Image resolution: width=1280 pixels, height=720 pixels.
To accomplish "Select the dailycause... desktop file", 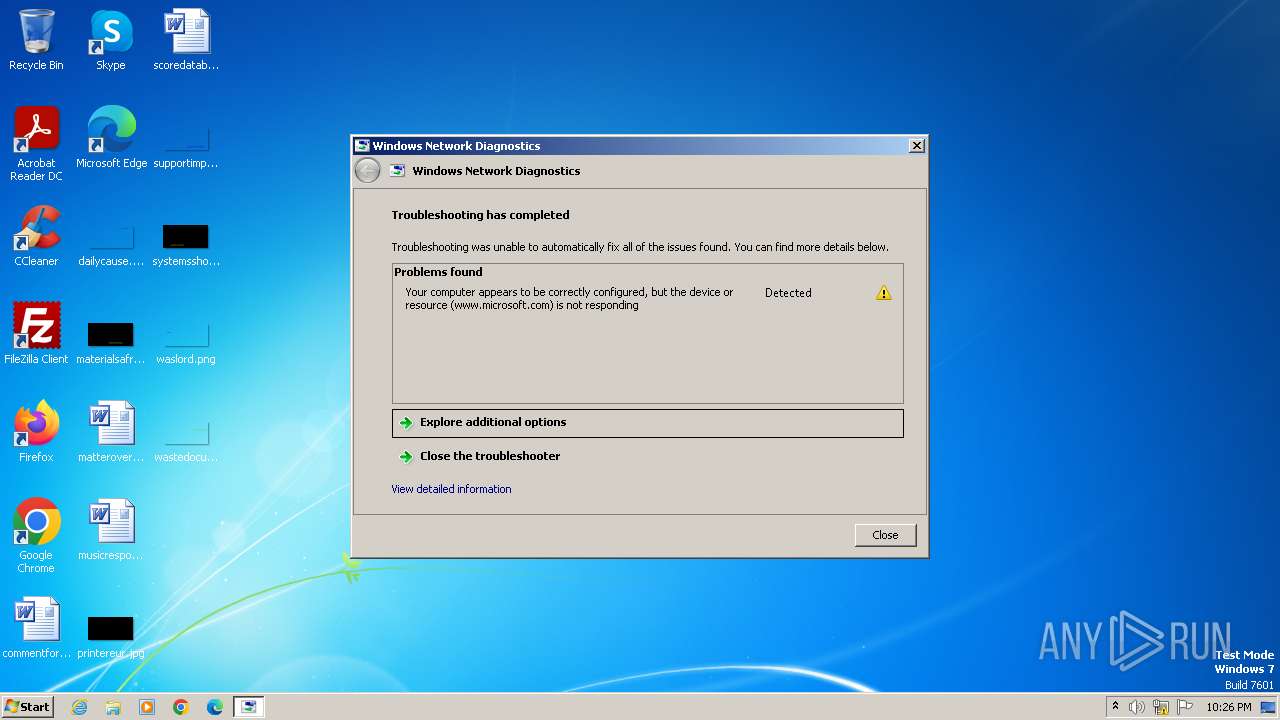I will pyautogui.click(x=111, y=245).
